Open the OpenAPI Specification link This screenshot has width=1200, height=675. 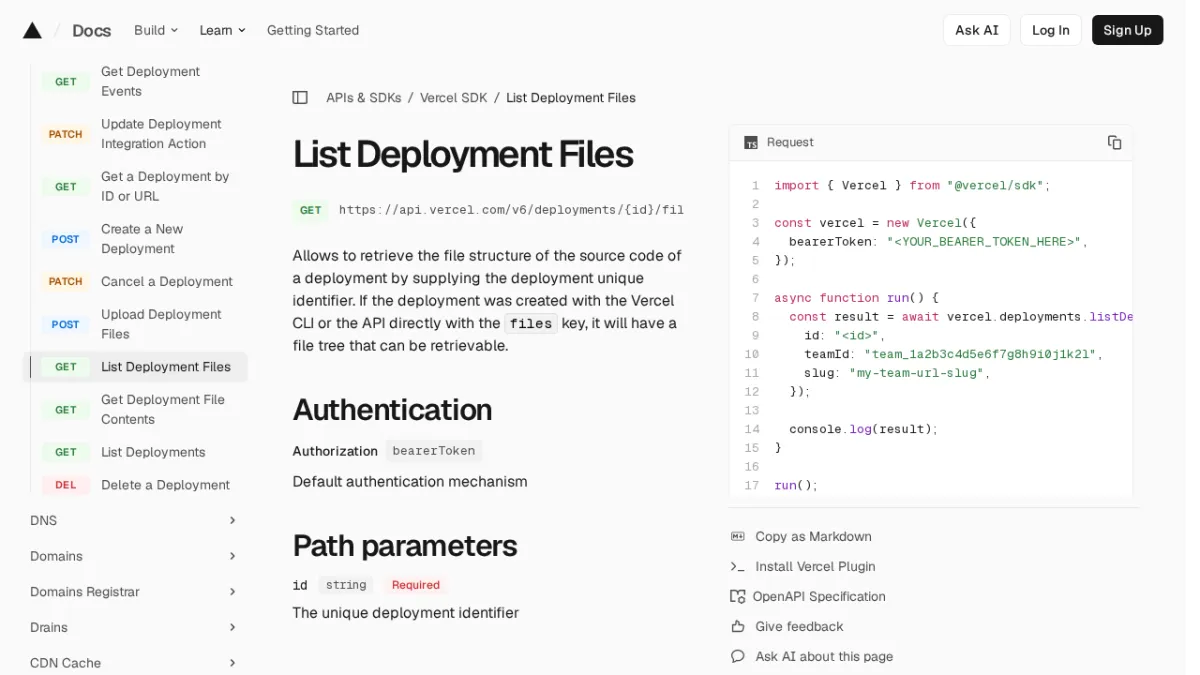[819, 597]
